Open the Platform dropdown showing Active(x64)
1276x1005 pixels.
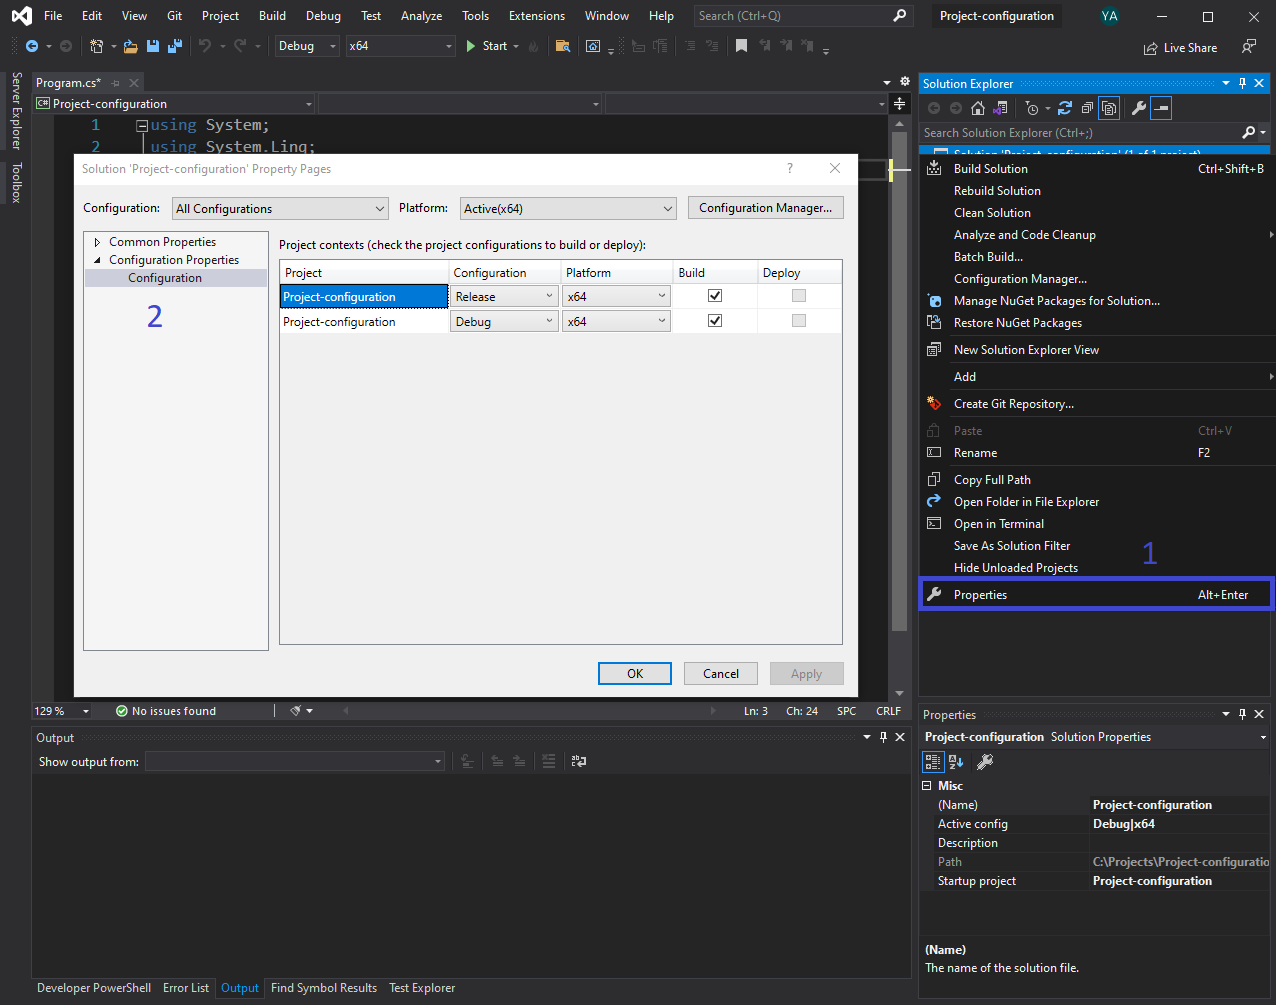point(567,208)
